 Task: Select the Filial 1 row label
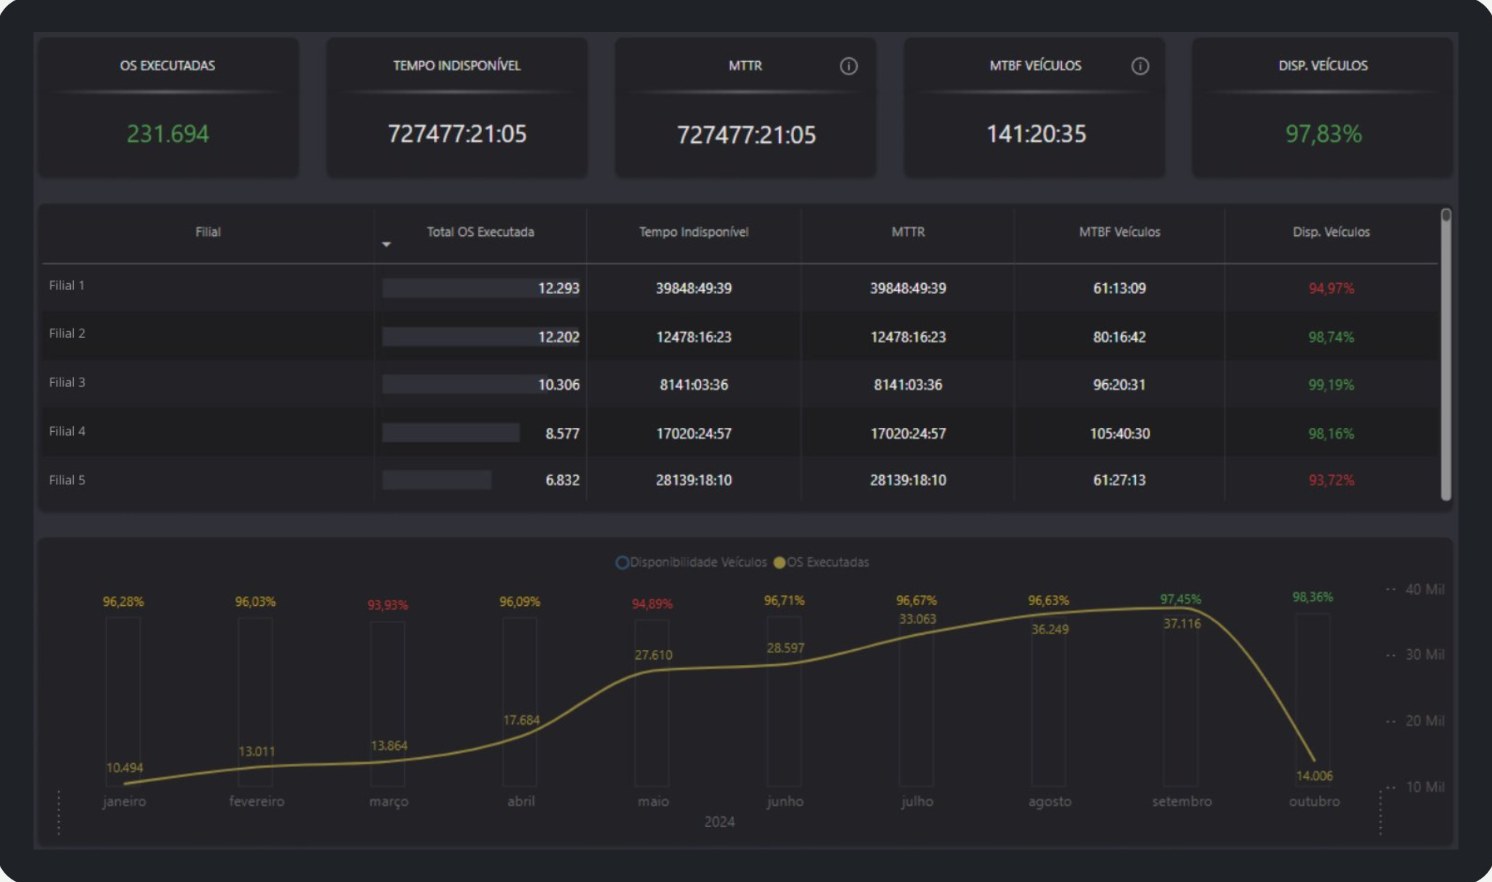click(67, 286)
